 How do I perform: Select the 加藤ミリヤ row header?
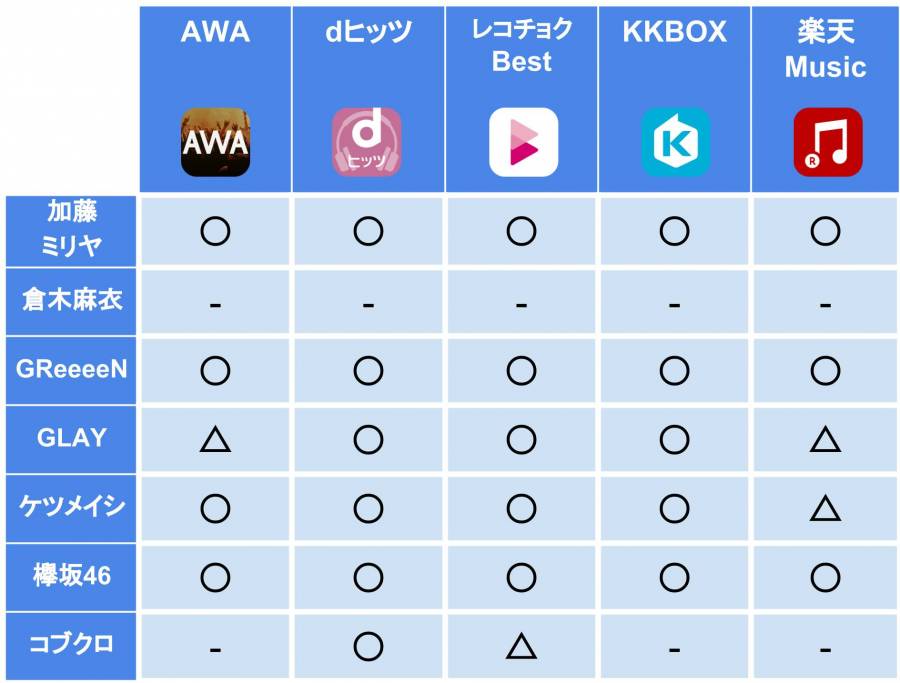click(71, 231)
